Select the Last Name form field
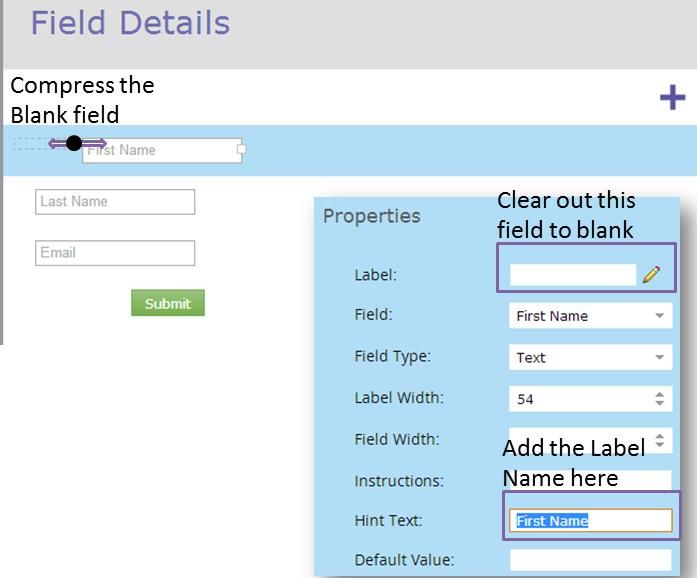 tap(115, 202)
